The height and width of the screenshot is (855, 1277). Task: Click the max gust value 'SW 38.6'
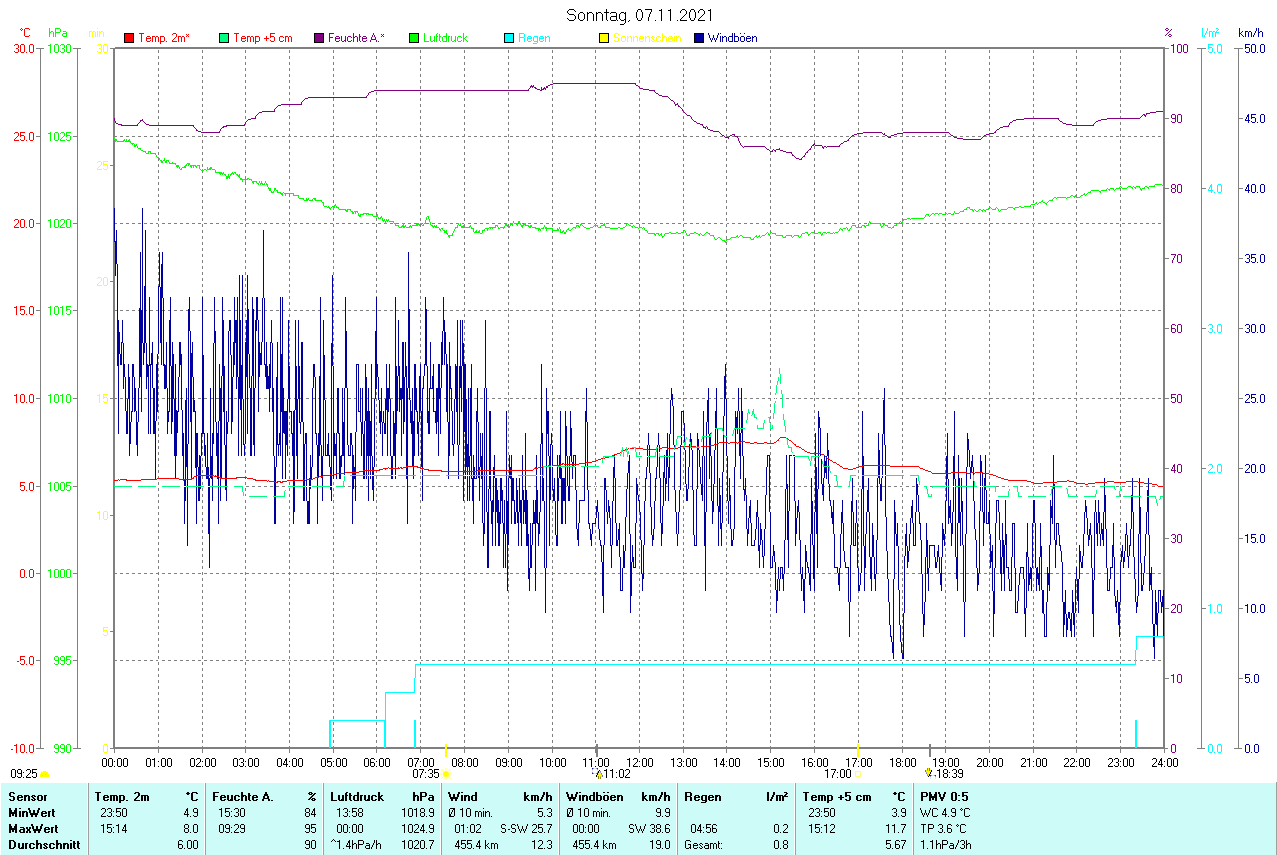click(x=649, y=829)
